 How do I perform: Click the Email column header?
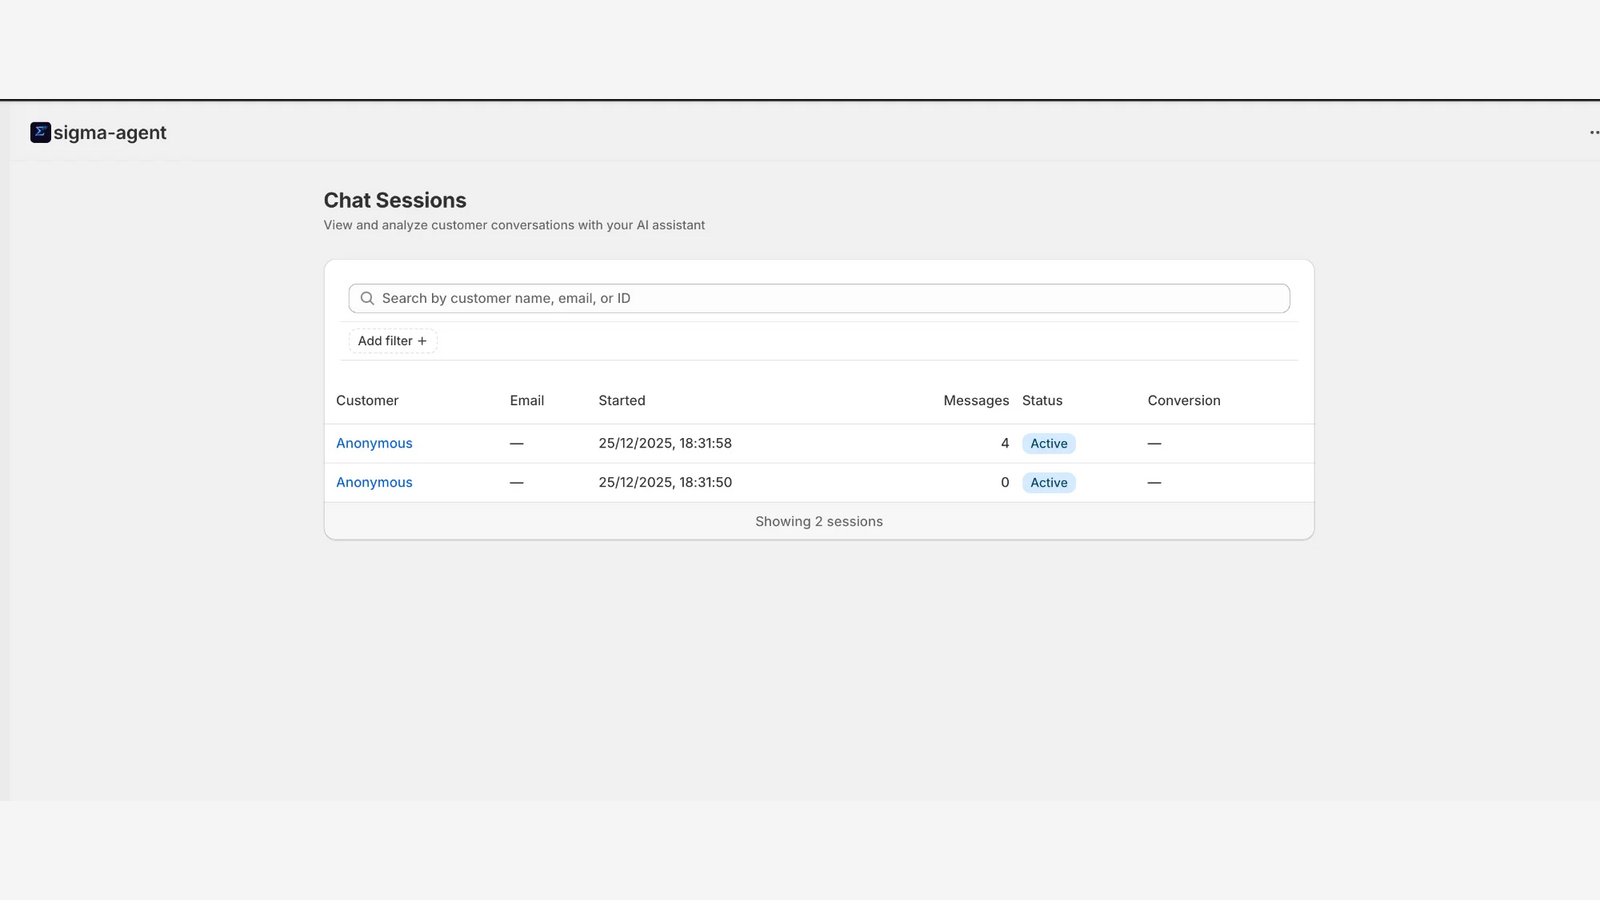tap(527, 400)
